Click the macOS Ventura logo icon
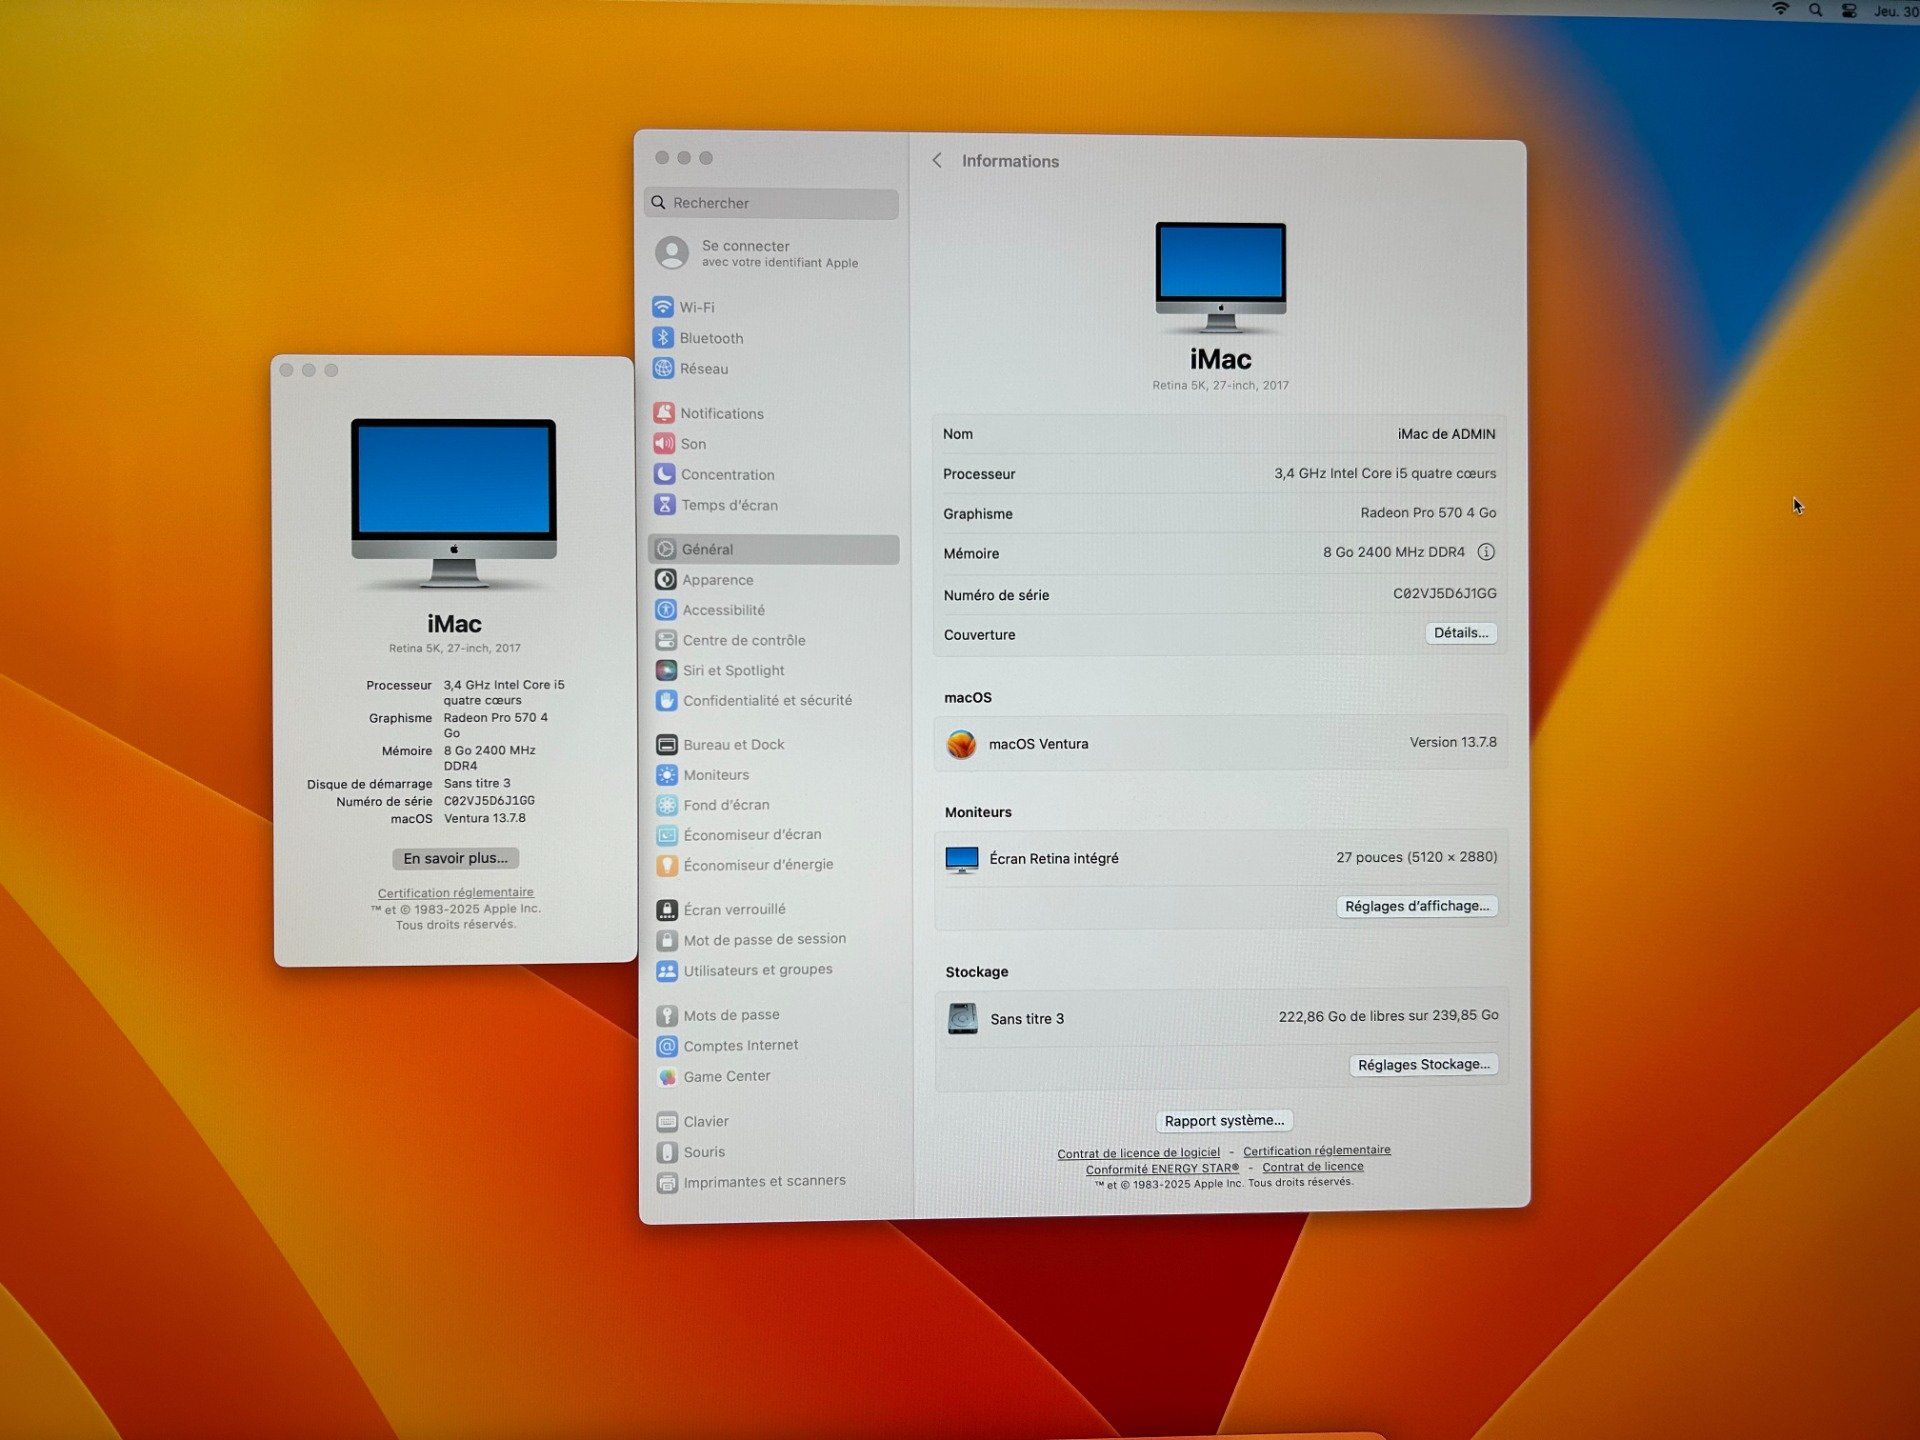Screen dimensions: 1920x1440 961,744
